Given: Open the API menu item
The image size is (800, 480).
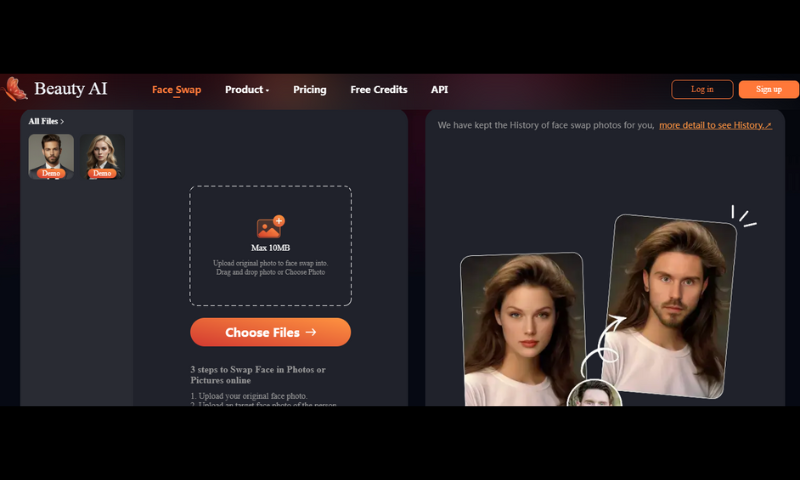Looking at the screenshot, I should (439, 90).
